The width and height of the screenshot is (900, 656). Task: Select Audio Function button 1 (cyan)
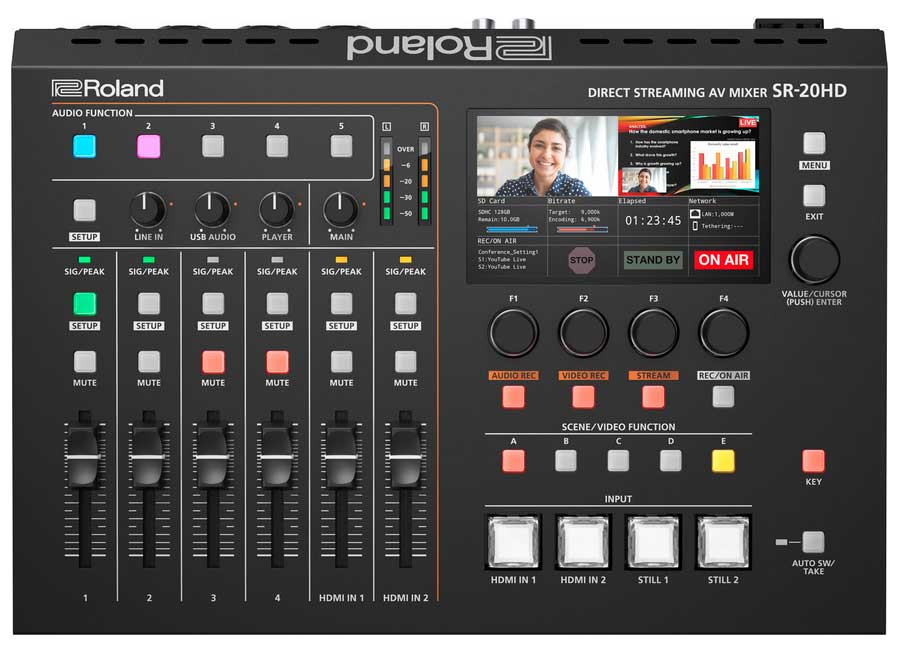tap(84, 146)
